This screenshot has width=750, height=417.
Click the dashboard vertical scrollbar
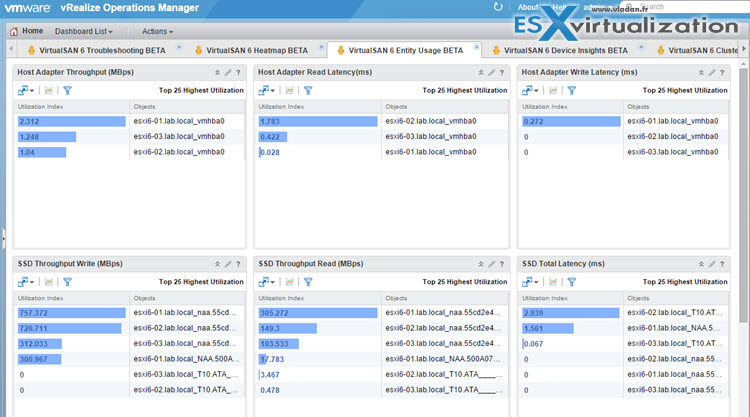click(x=743, y=195)
